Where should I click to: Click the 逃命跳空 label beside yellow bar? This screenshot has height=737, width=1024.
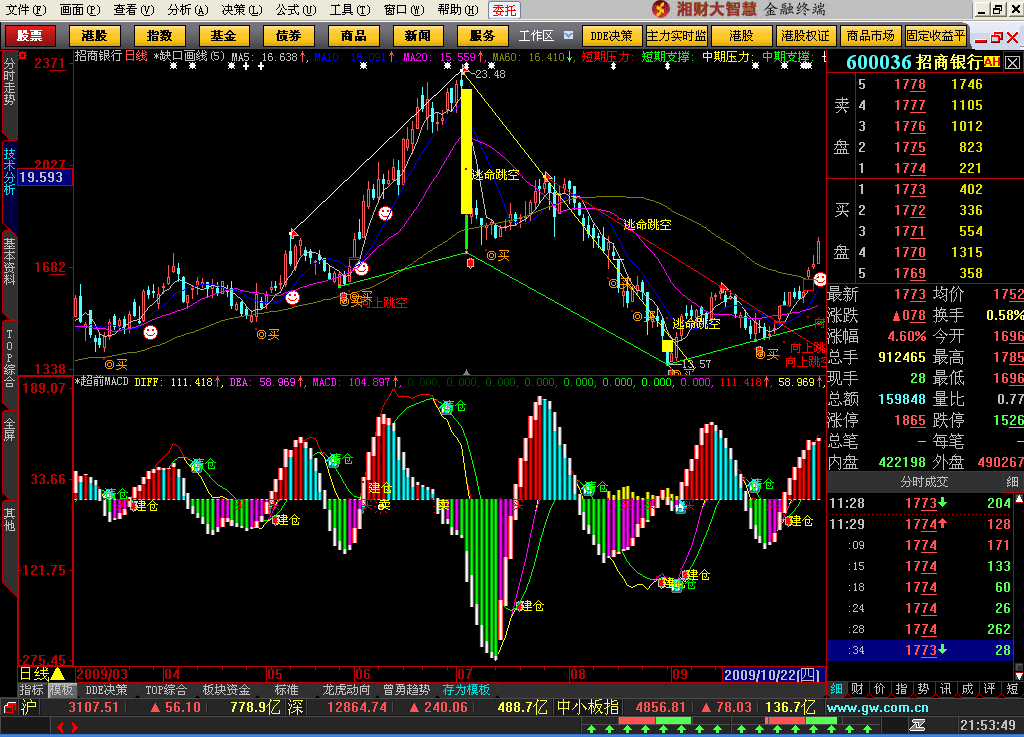click(495, 175)
